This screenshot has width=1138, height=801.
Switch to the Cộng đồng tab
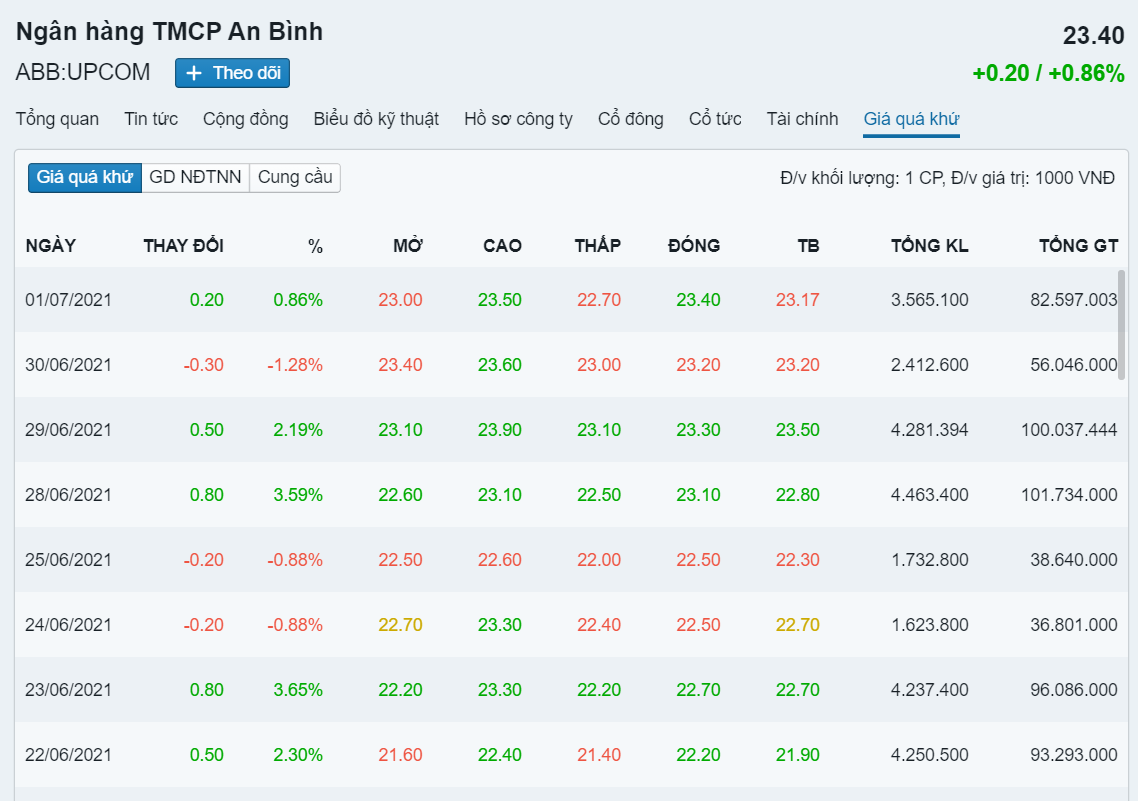(245, 119)
